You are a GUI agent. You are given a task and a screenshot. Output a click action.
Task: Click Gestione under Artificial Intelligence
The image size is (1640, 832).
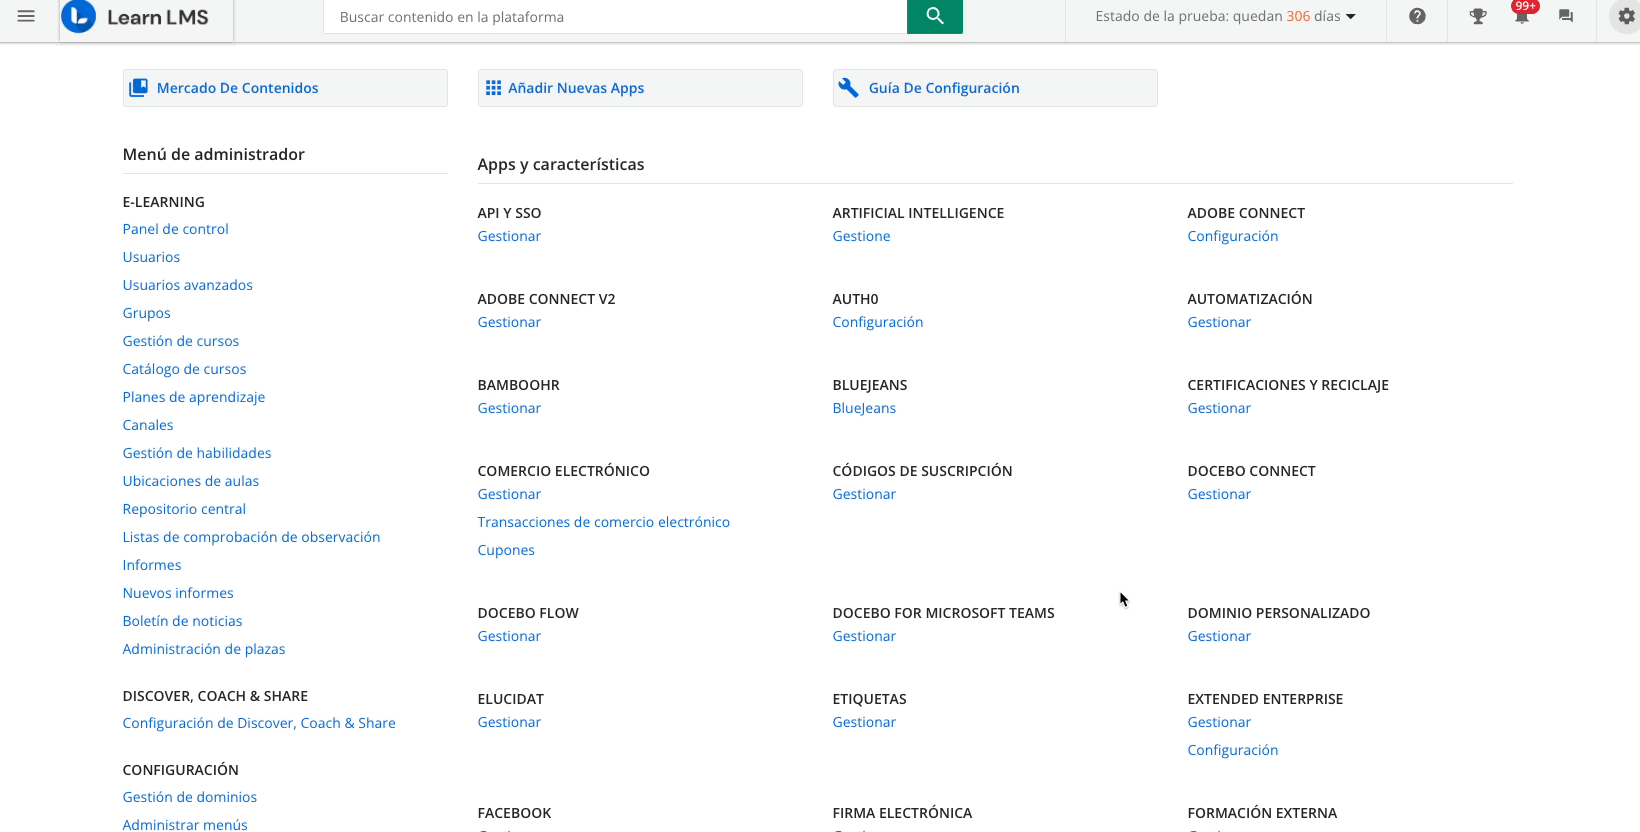[861, 236]
